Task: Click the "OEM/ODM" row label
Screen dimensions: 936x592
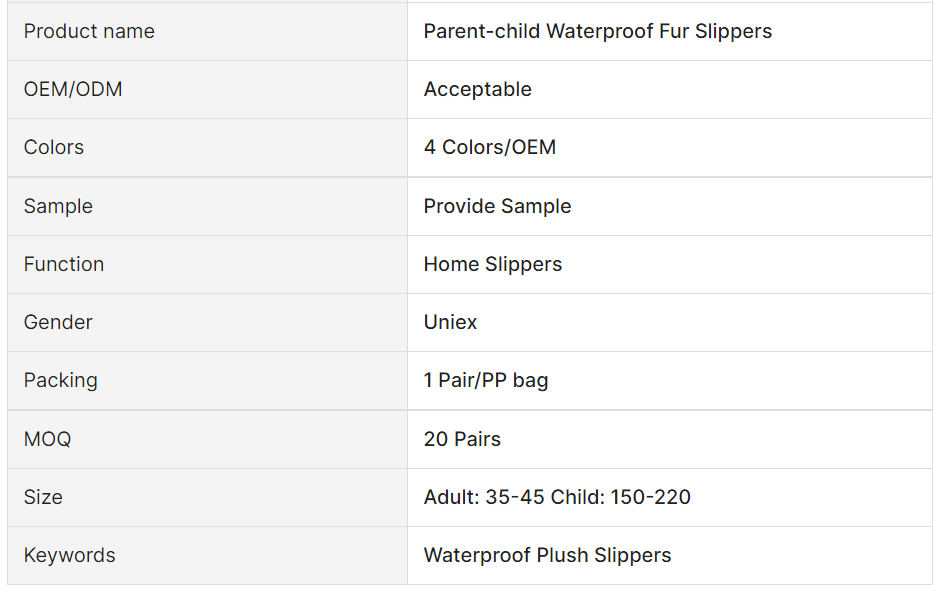Action: [73, 89]
